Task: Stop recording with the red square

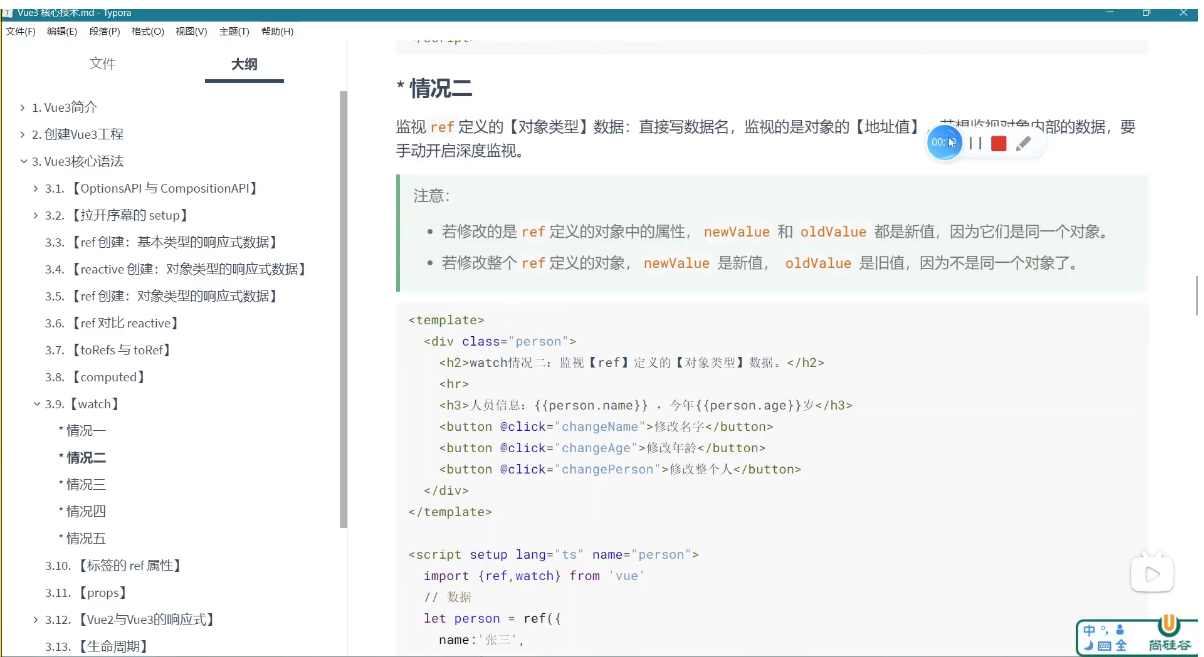Action: click(x=998, y=143)
